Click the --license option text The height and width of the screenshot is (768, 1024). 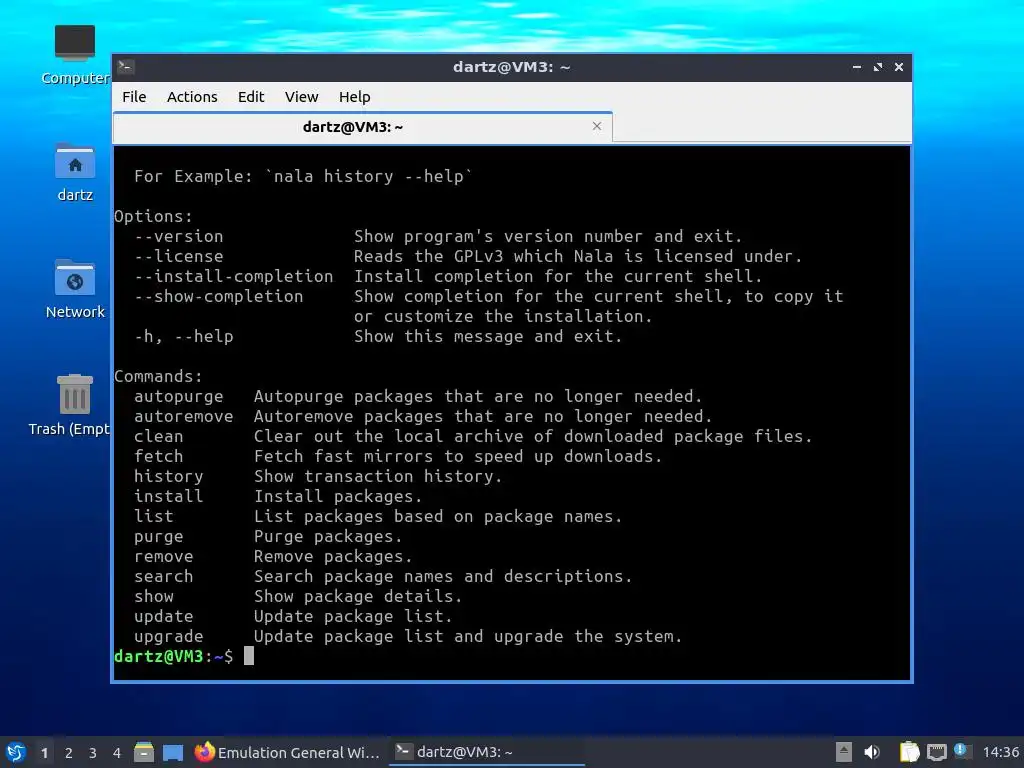click(x=179, y=256)
